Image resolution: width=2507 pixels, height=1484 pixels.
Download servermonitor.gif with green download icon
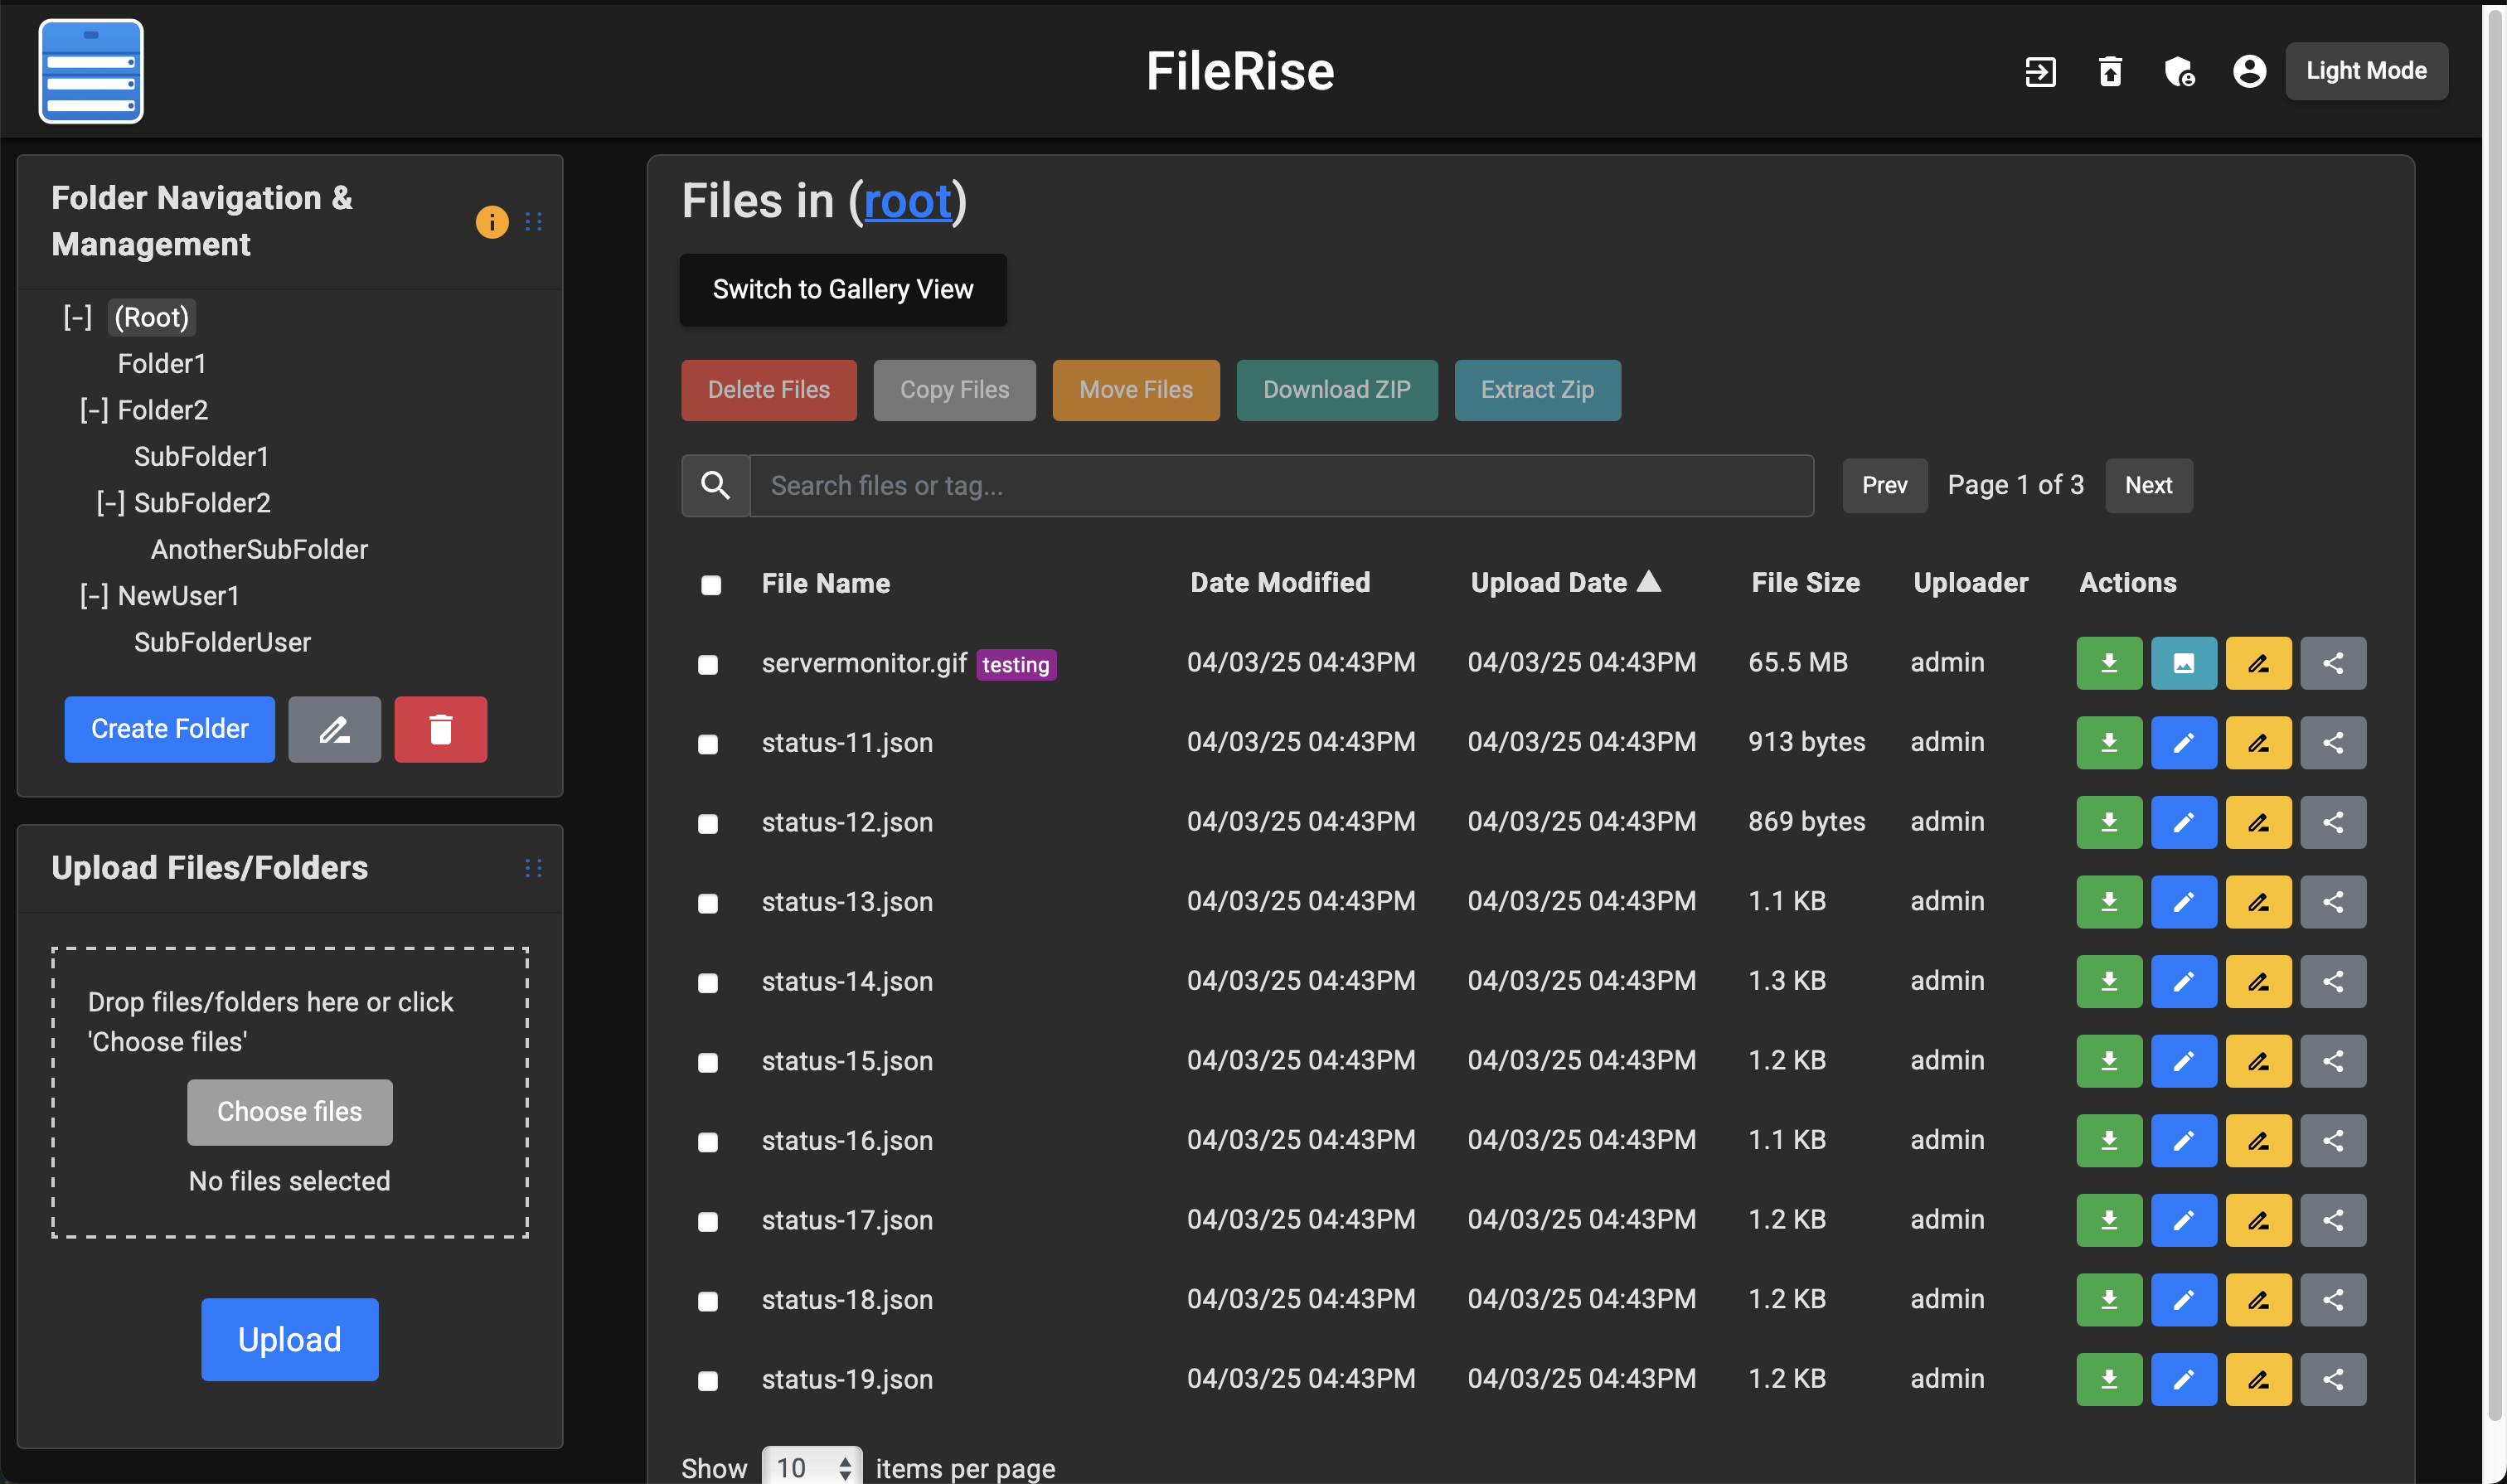click(x=2109, y=663)
